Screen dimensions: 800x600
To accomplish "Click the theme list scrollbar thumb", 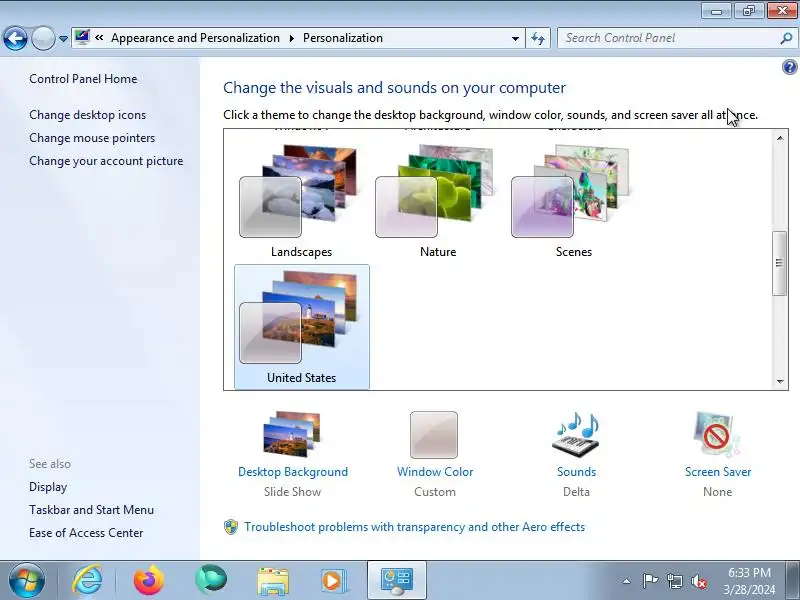I will point(779,263).
